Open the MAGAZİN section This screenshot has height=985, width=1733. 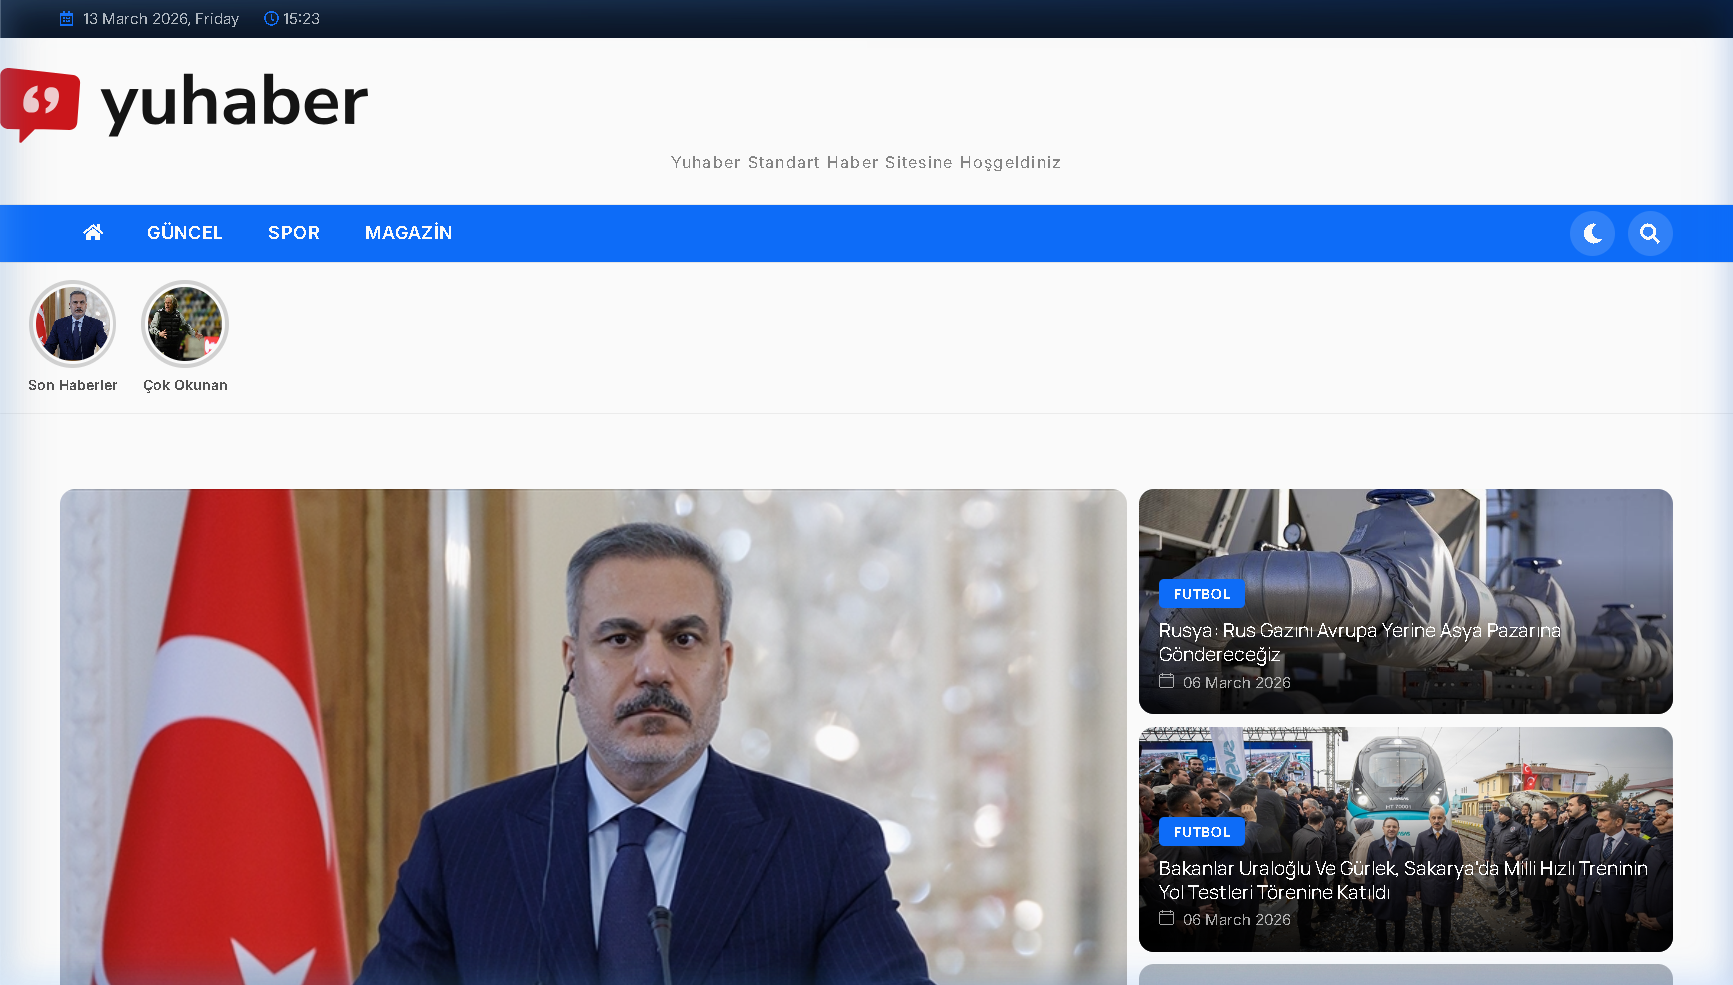(x=408, y=232)
